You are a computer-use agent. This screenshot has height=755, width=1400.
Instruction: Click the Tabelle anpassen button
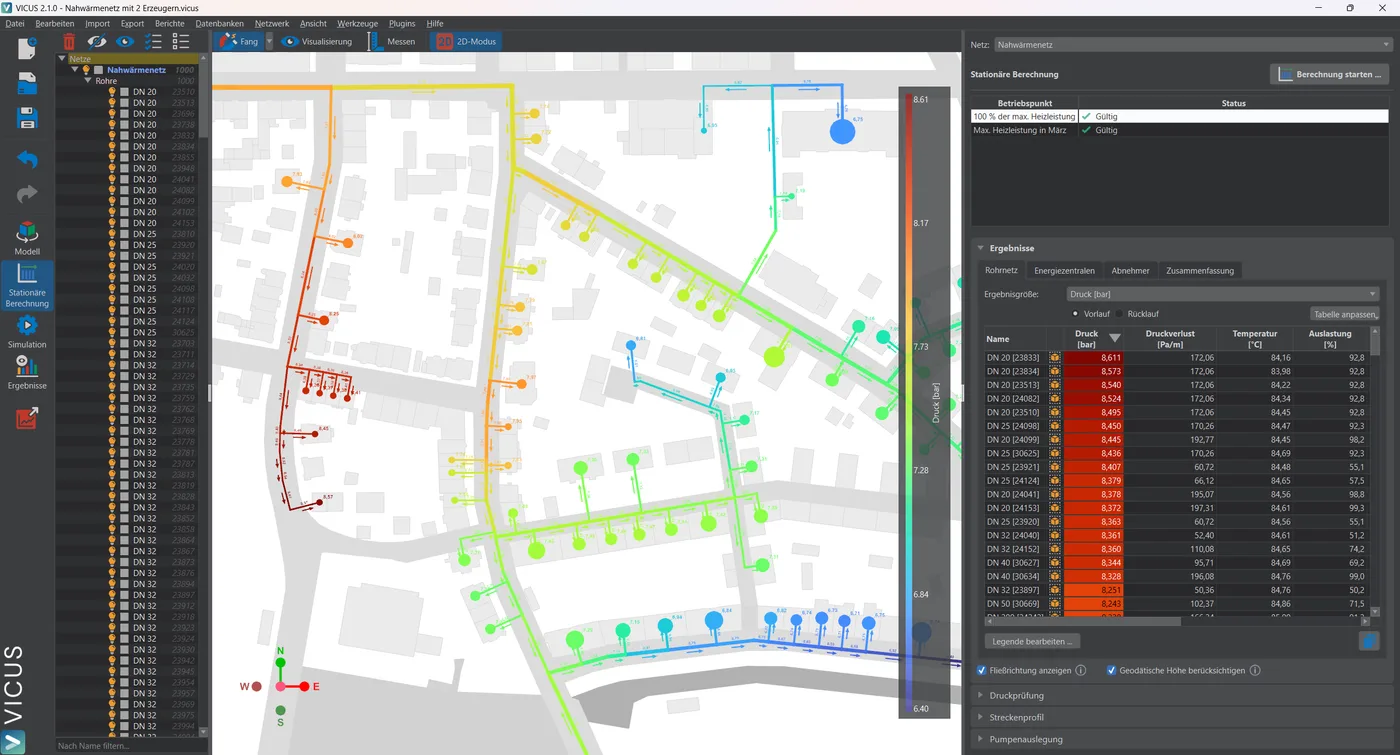(1345, 314)
